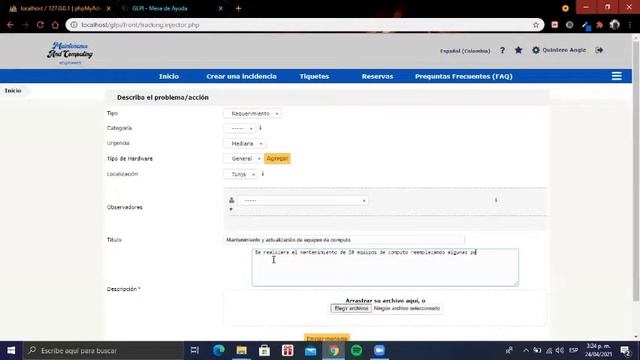The height and width of the screenshot is (360, 640).
Task: Click the volume icon in system tray
Action: pos(560,351)
